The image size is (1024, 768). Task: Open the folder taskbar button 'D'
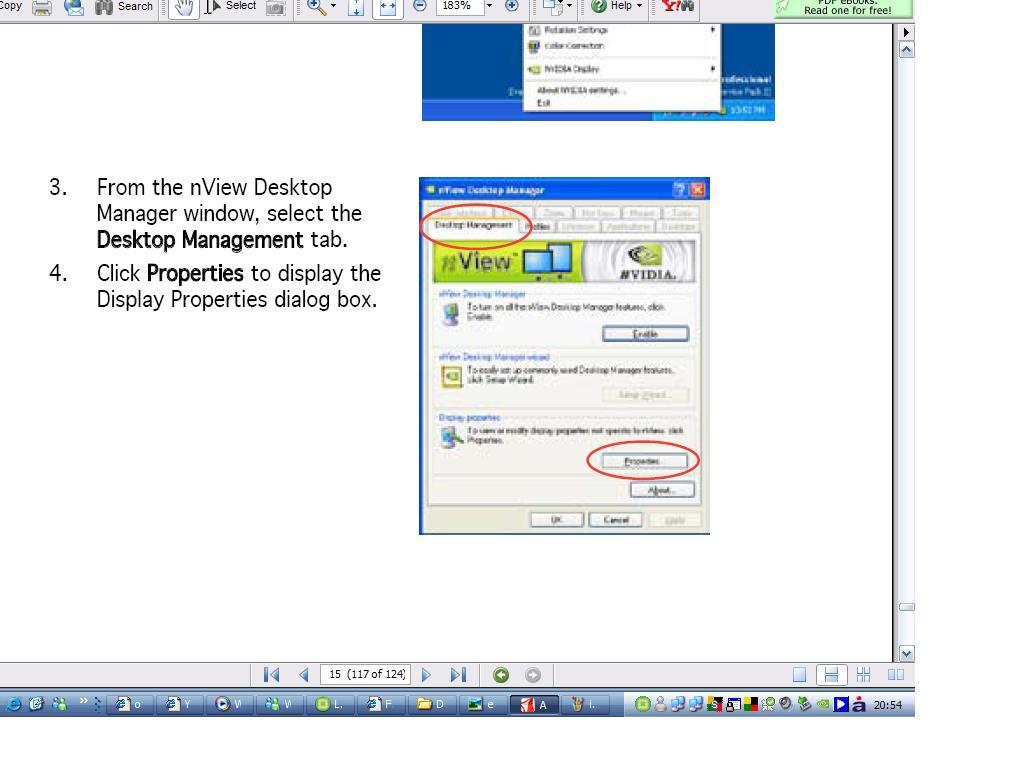click(432, 704)
